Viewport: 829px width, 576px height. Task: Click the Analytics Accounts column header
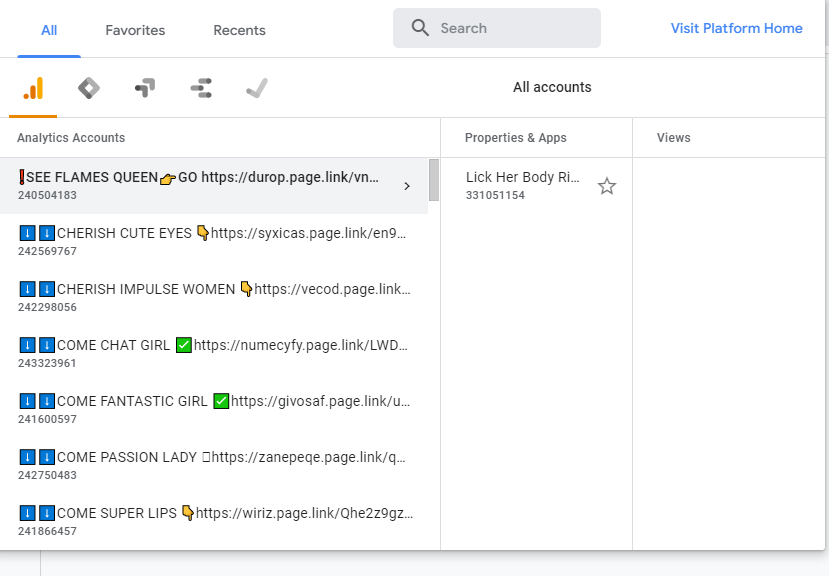coord(71,138)
